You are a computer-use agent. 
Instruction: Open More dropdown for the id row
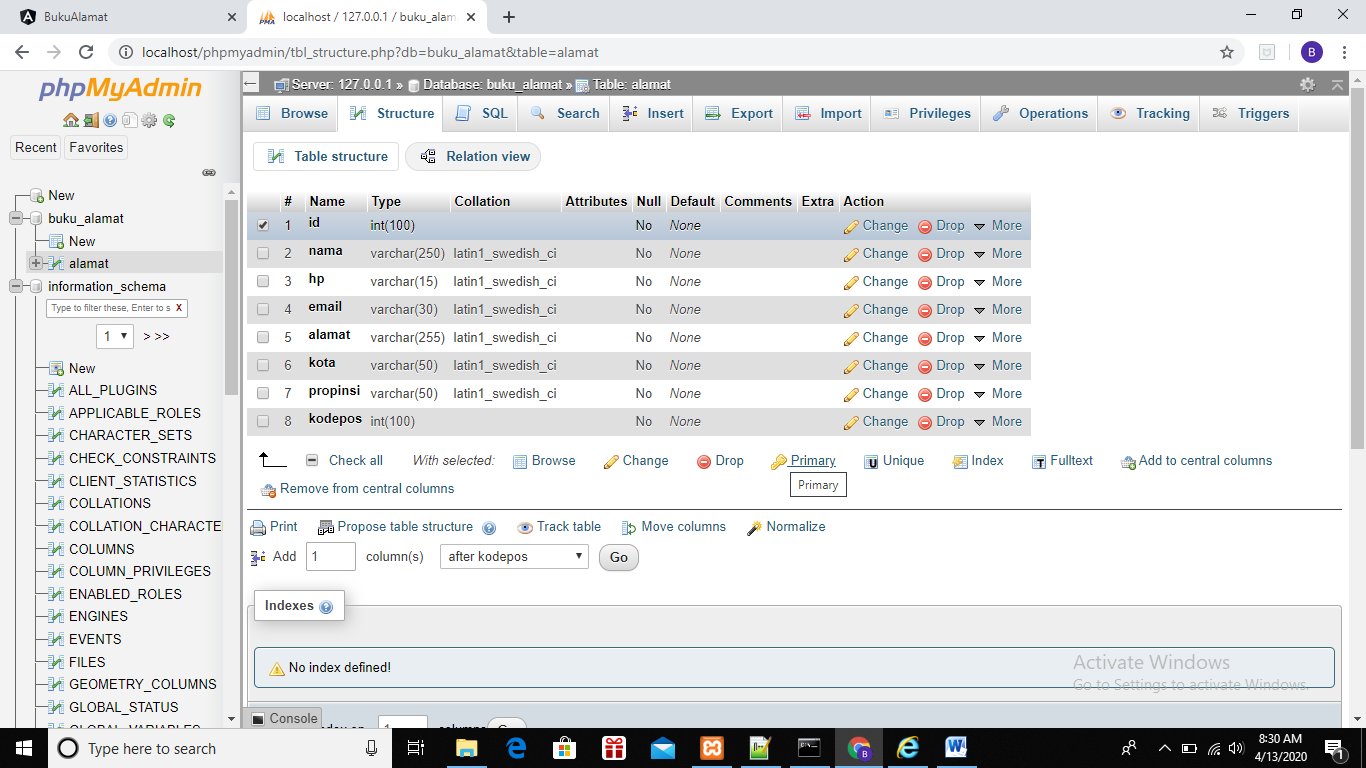pos(997,226)
